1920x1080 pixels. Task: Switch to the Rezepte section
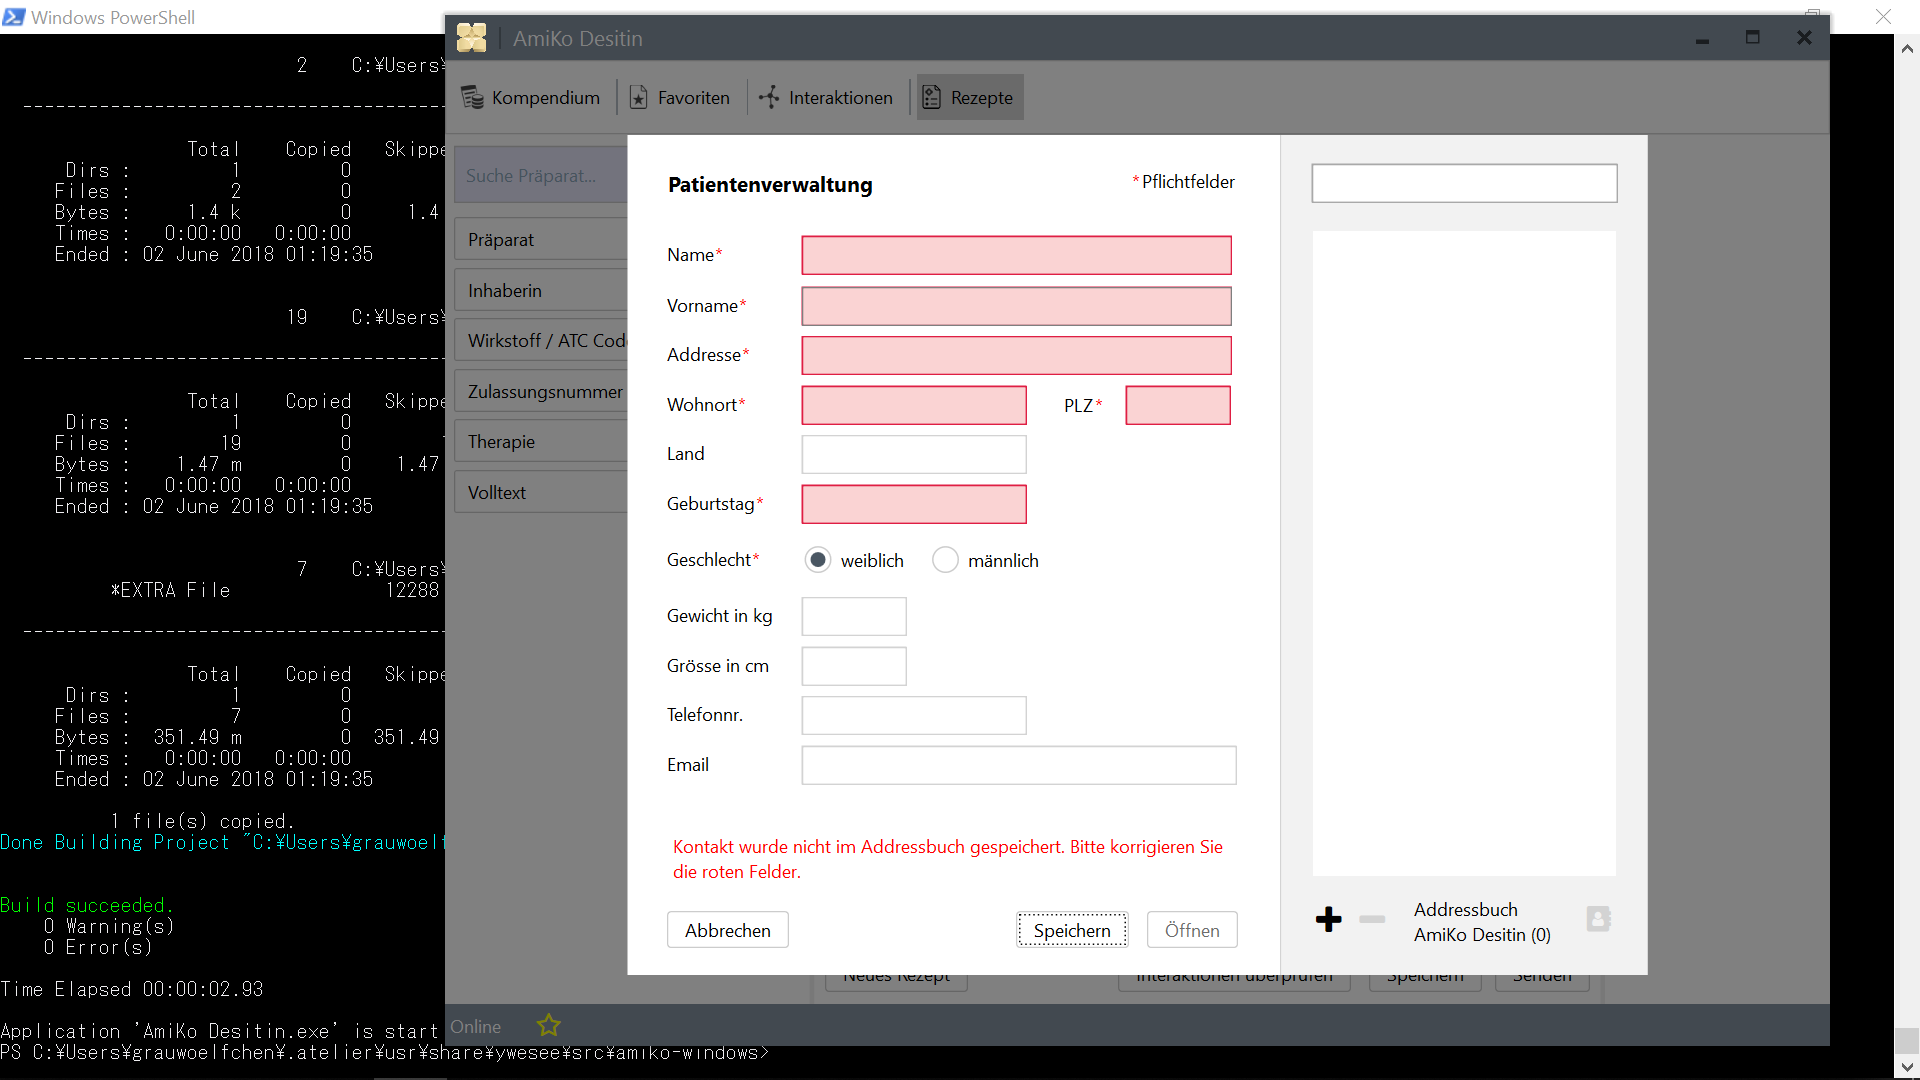[x=968, y=97]
